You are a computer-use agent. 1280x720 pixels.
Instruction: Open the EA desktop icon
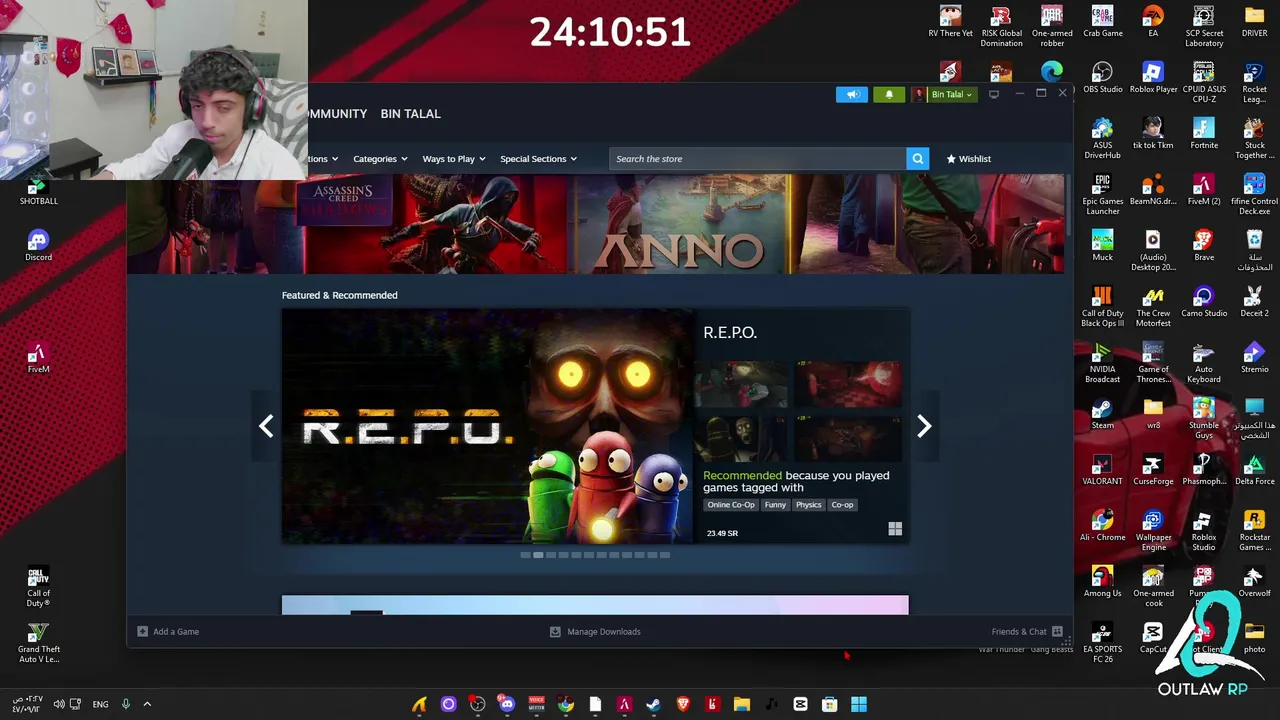1153,22
